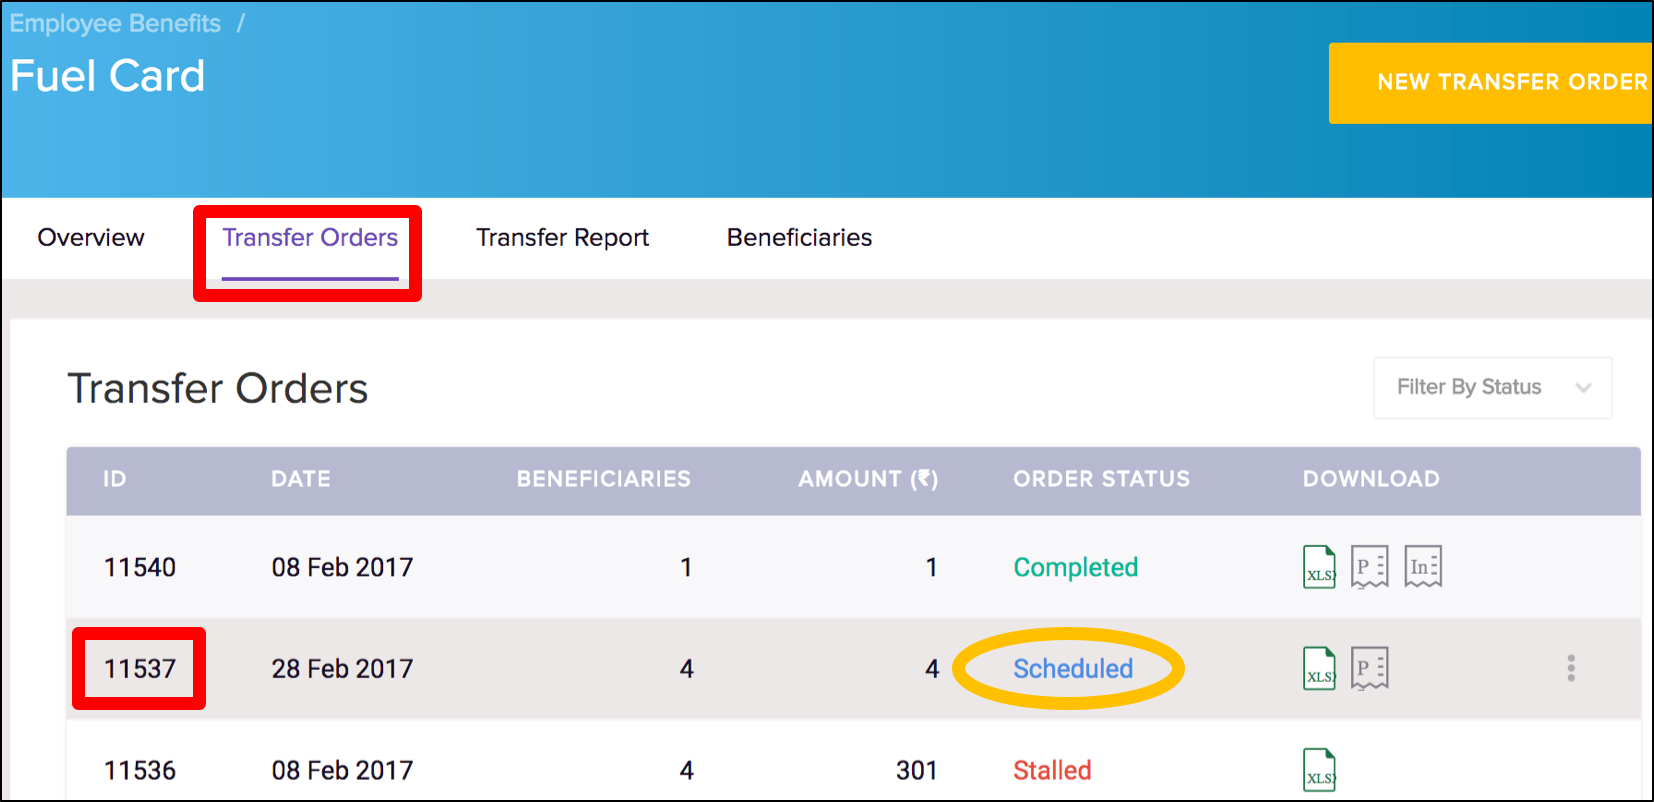
Task: Download XLS file for order 11537
Action: (x=1319, y=668)
